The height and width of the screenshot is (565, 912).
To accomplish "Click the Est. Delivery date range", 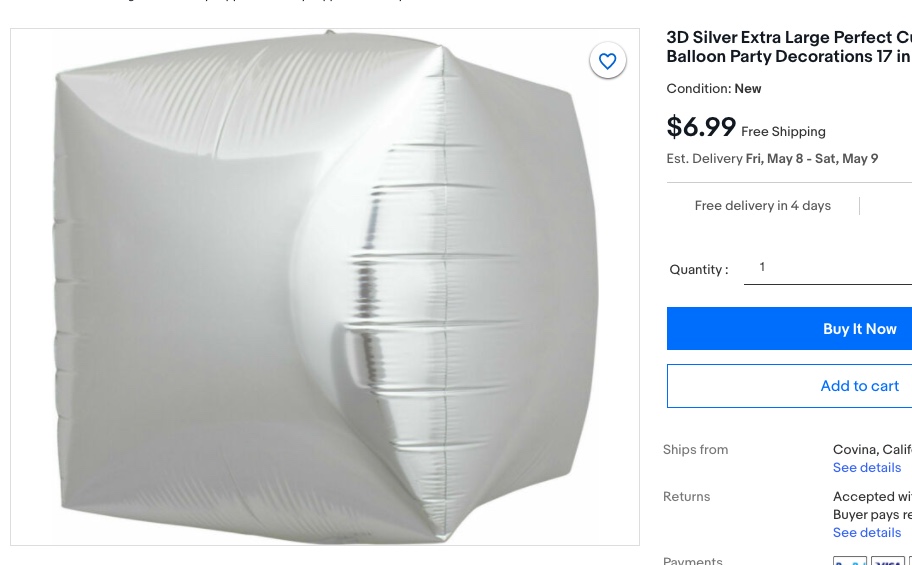I will pos(811,159).
